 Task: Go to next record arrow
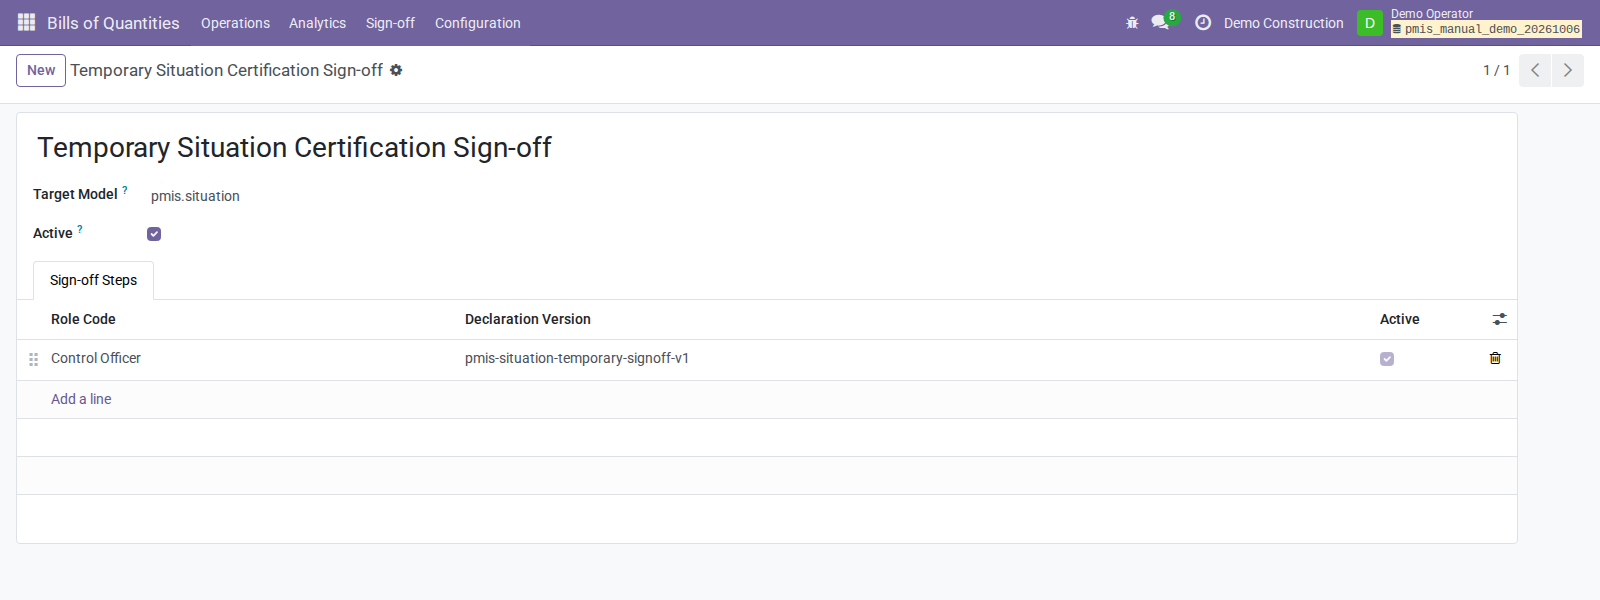pyautogui.click(x=1568, y=70)
